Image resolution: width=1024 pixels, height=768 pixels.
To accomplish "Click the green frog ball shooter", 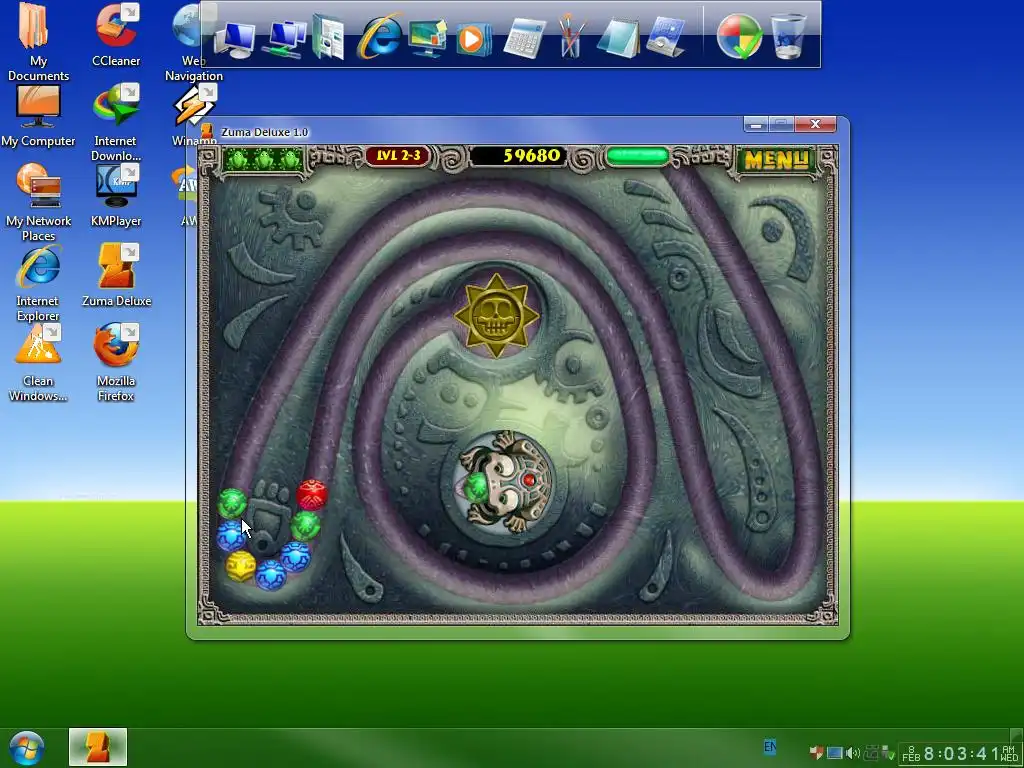I will coord(503,482).
